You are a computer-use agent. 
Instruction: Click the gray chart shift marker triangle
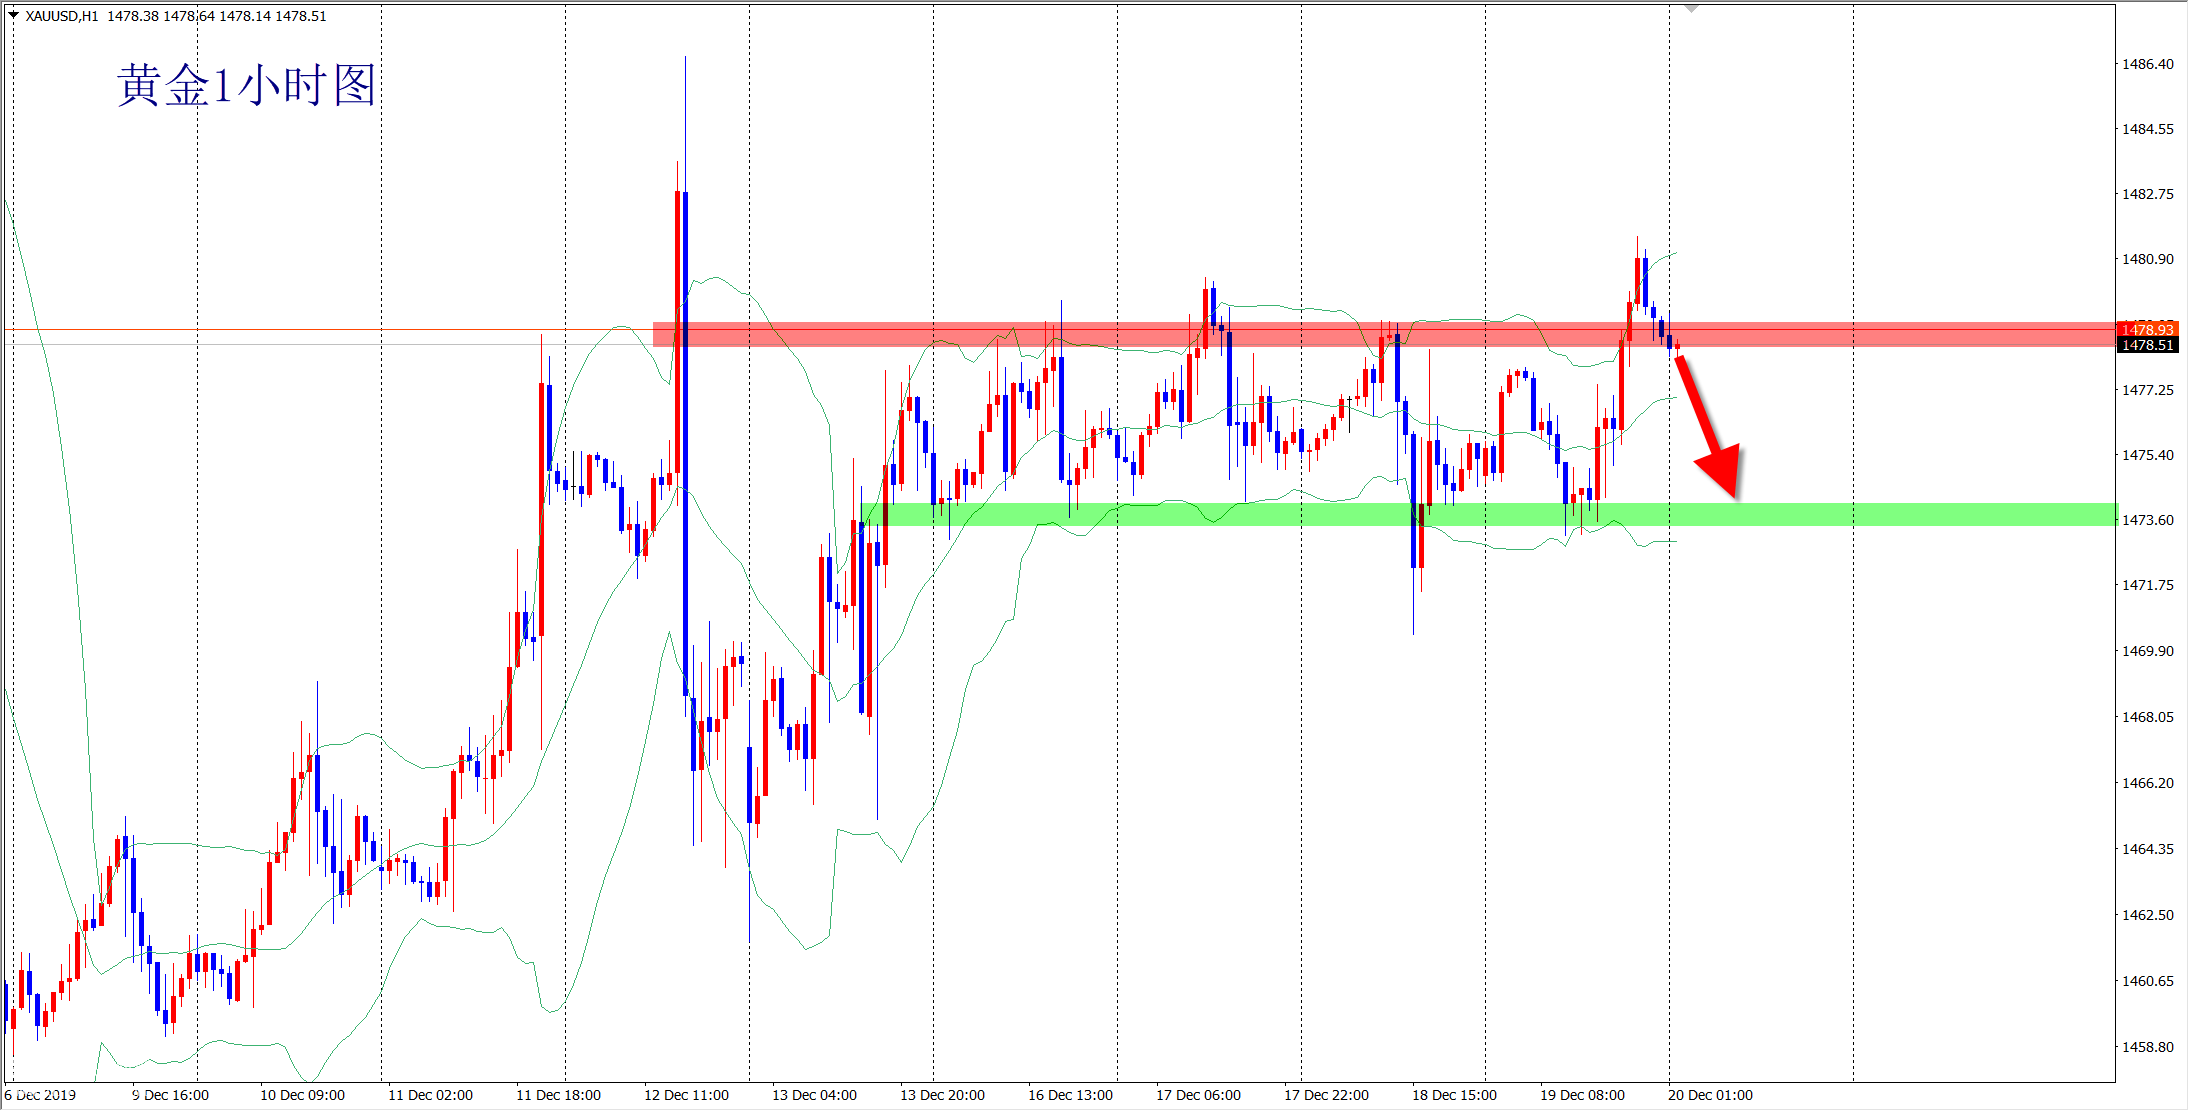tap(1691, 8)
